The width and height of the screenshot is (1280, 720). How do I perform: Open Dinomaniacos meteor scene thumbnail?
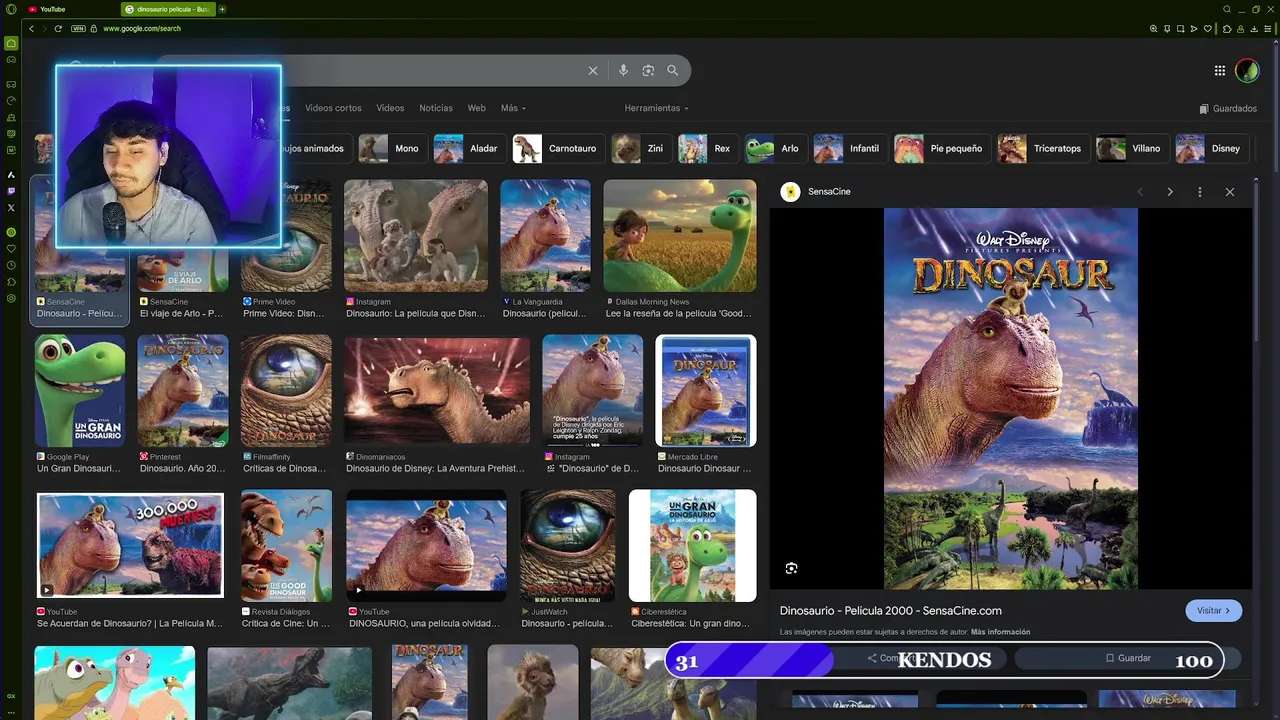437,391
